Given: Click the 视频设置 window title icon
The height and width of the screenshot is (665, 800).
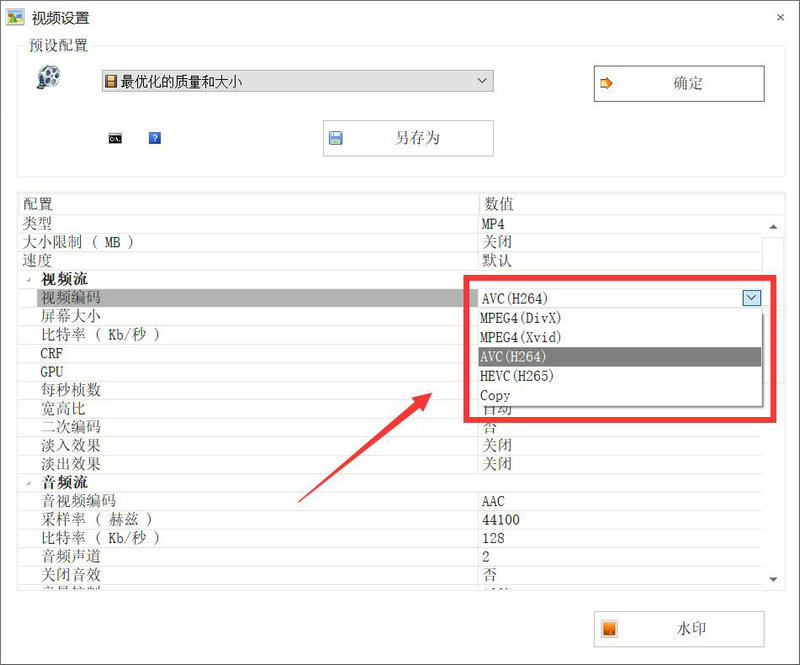Looking at the screenshot, I should 15,17.
